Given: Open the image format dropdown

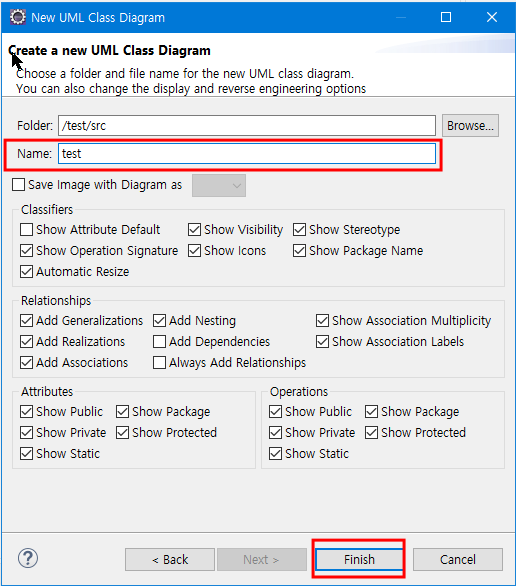Looking at the screenshot, I should (219, 185).
